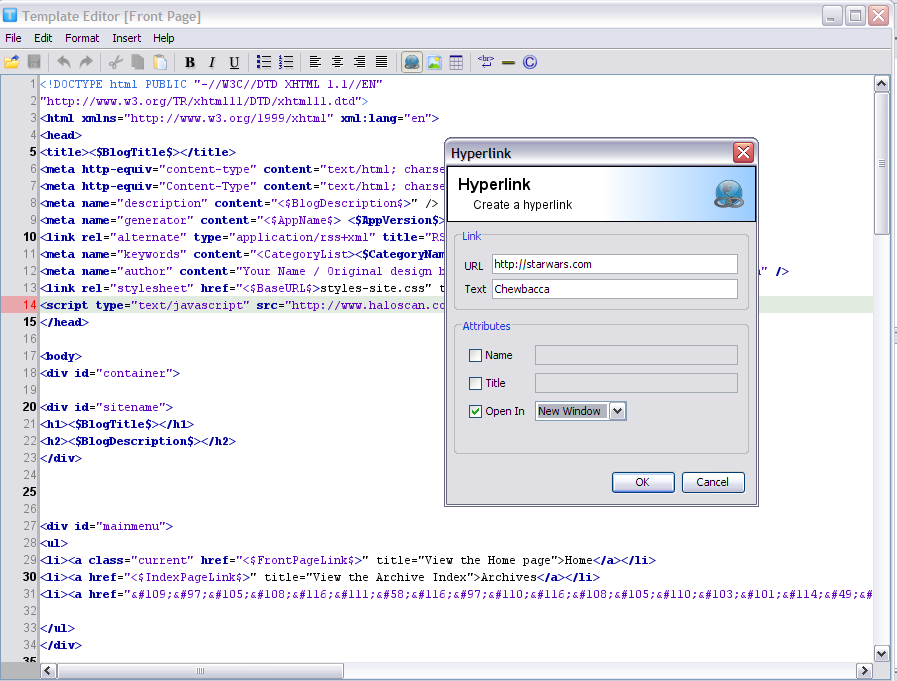This screenshot has height=681, width=897.
Task: Insert a horizontal rule
Action: pyautogui.click(x=508, y=62)
